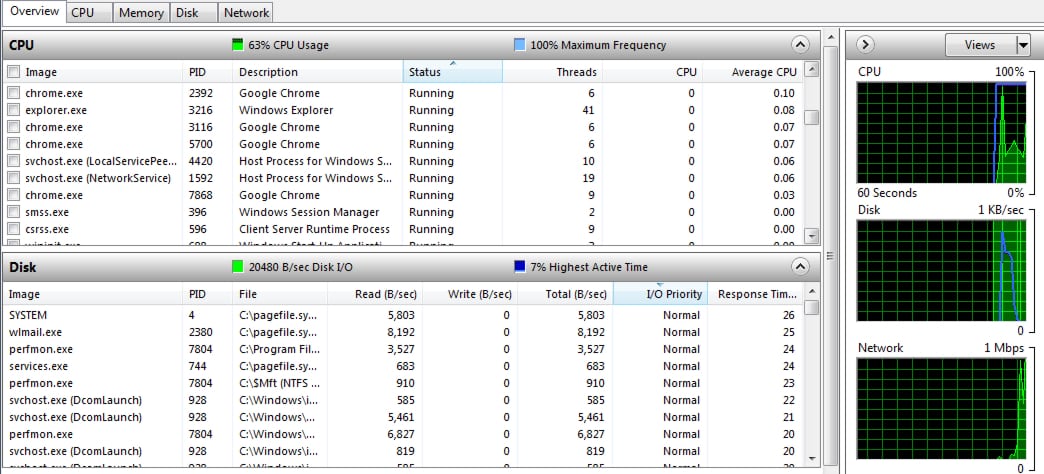Sort disk list by I/O Priority column
Image resolution: width=1044 pixels, height=474 pixels.
pos(659,294)
